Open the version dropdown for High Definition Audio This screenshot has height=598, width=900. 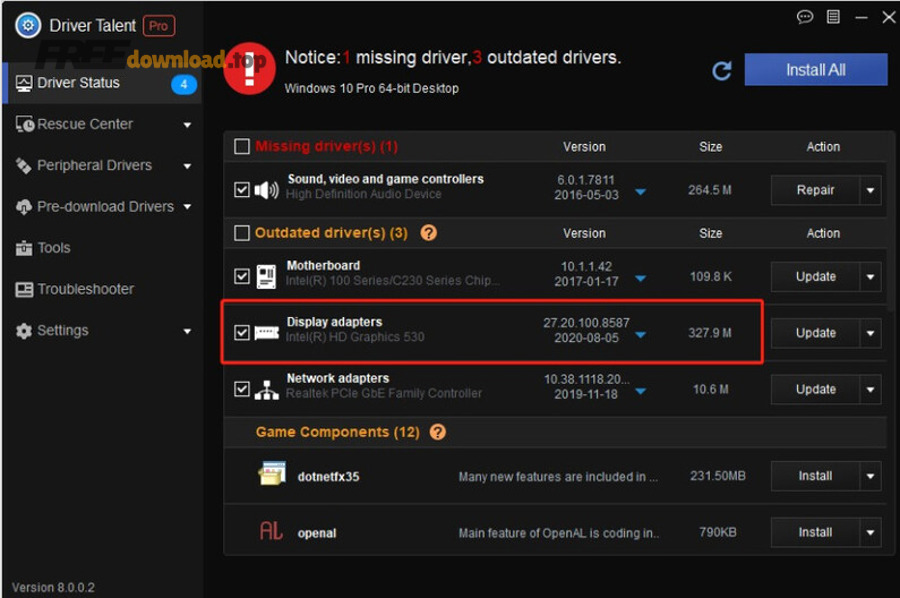(641, 192)
